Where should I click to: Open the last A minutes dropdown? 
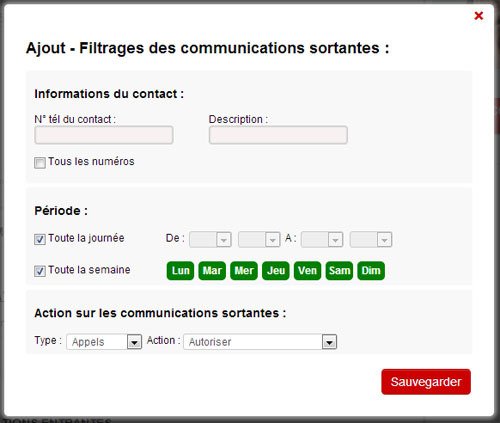[371, 239]
